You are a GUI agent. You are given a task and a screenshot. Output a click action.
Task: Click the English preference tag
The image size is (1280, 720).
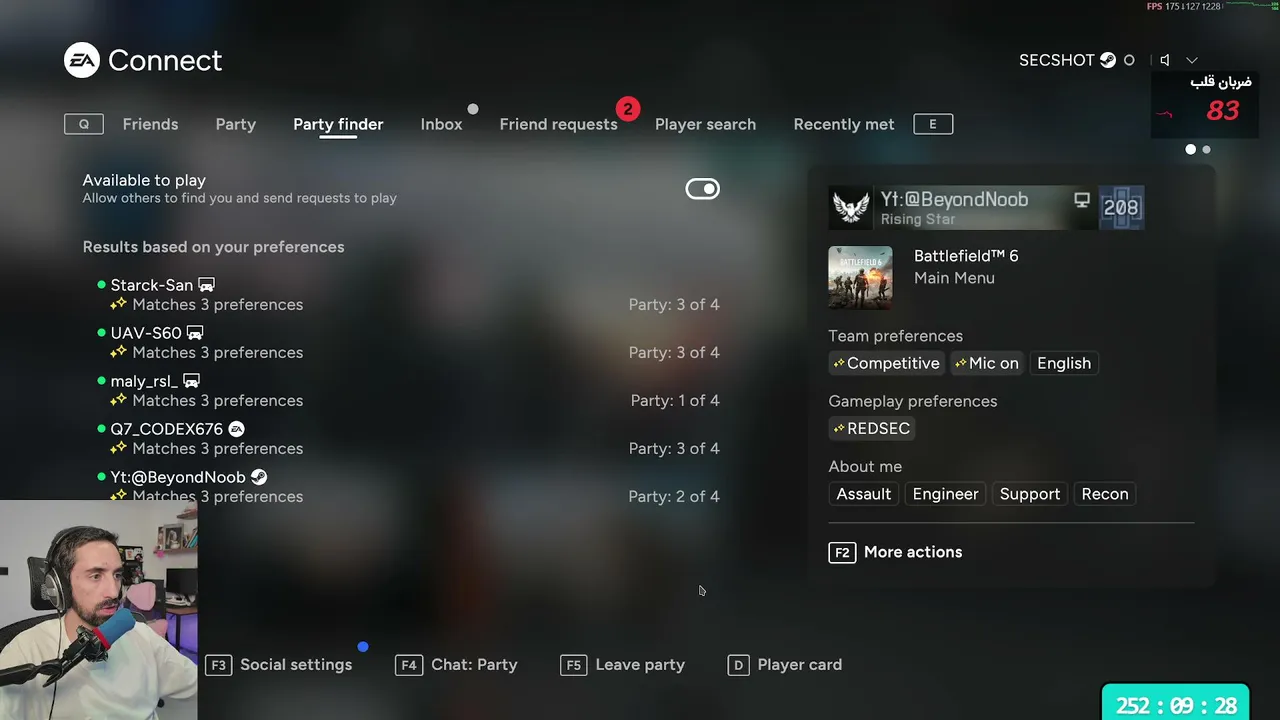1064,363
